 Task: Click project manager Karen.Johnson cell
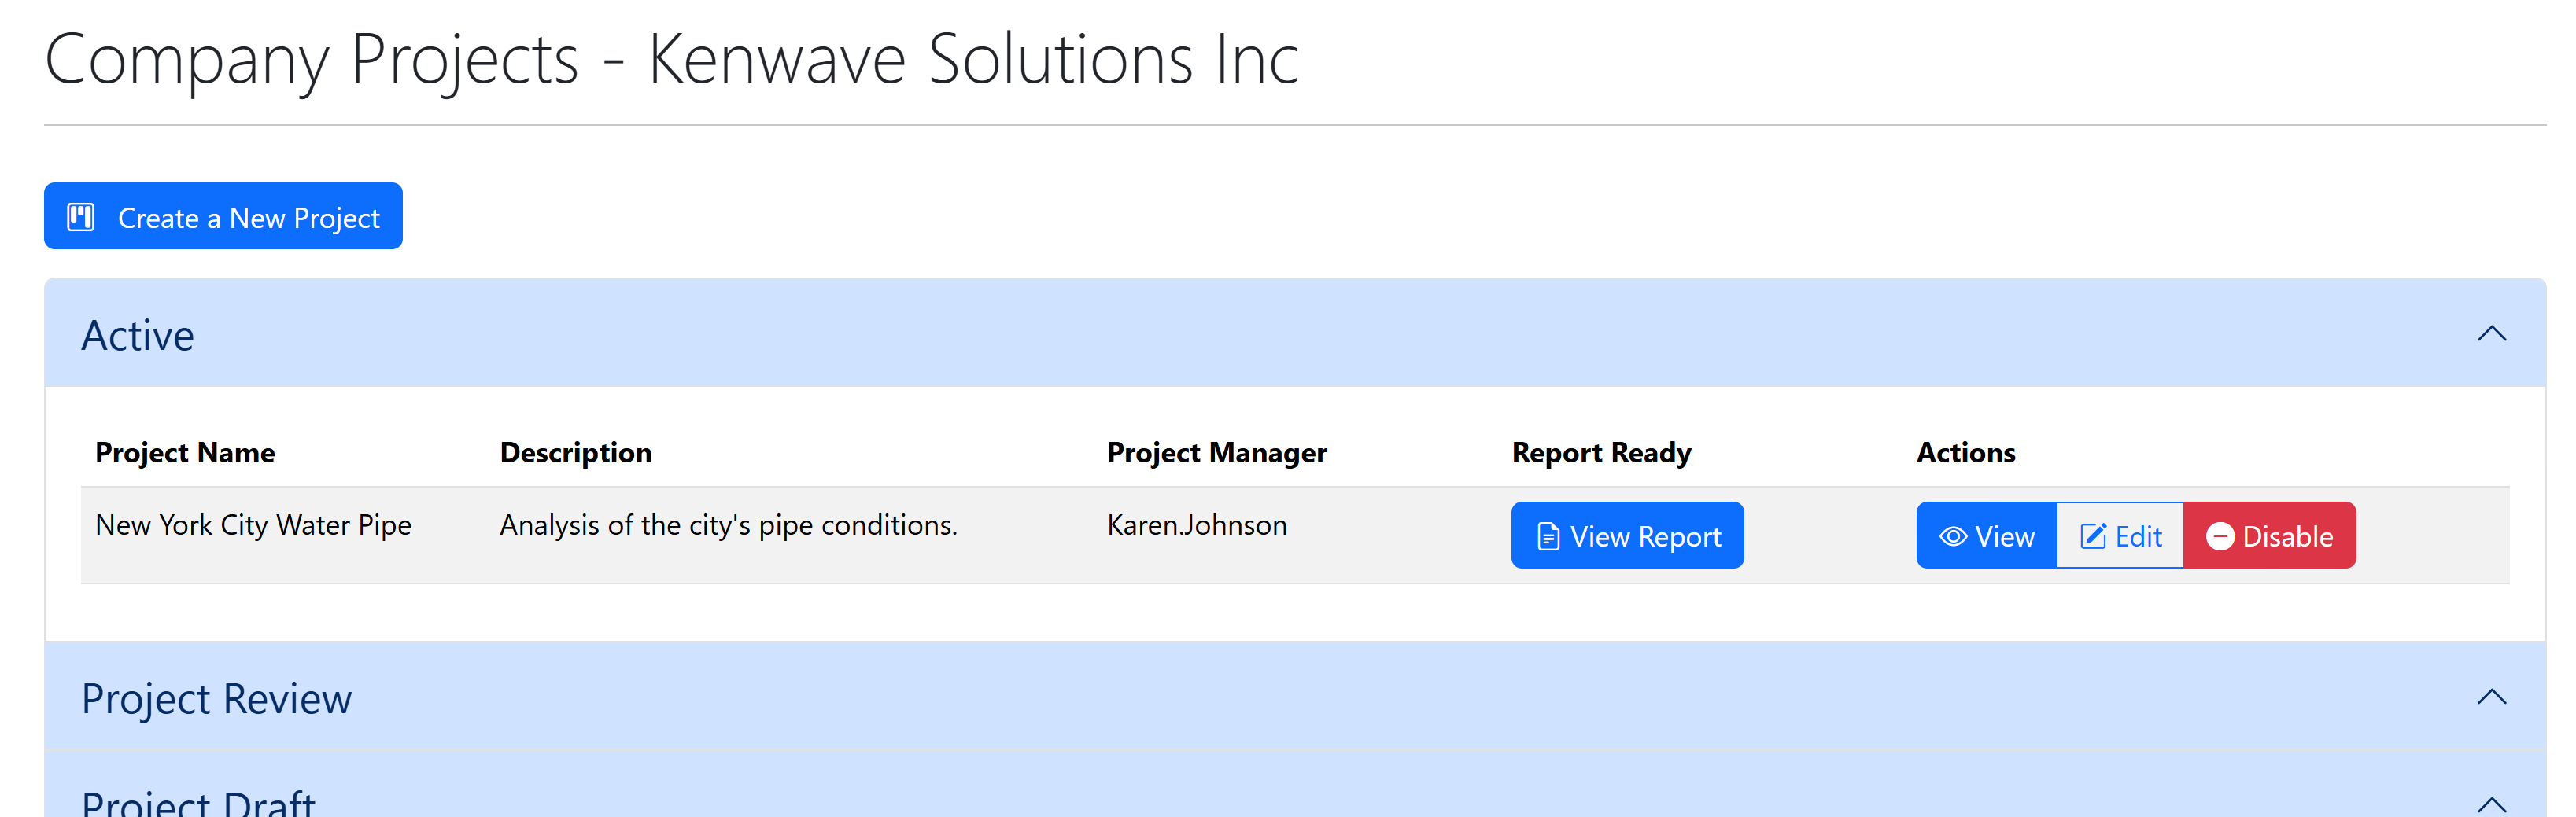pos(1196,525)
